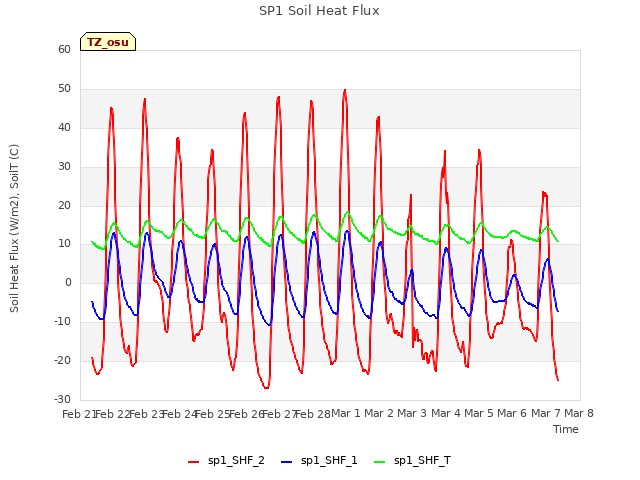Click the Mar 8 date tick label
This screenshot has height=480, width=640.
[x=579, y=413]
